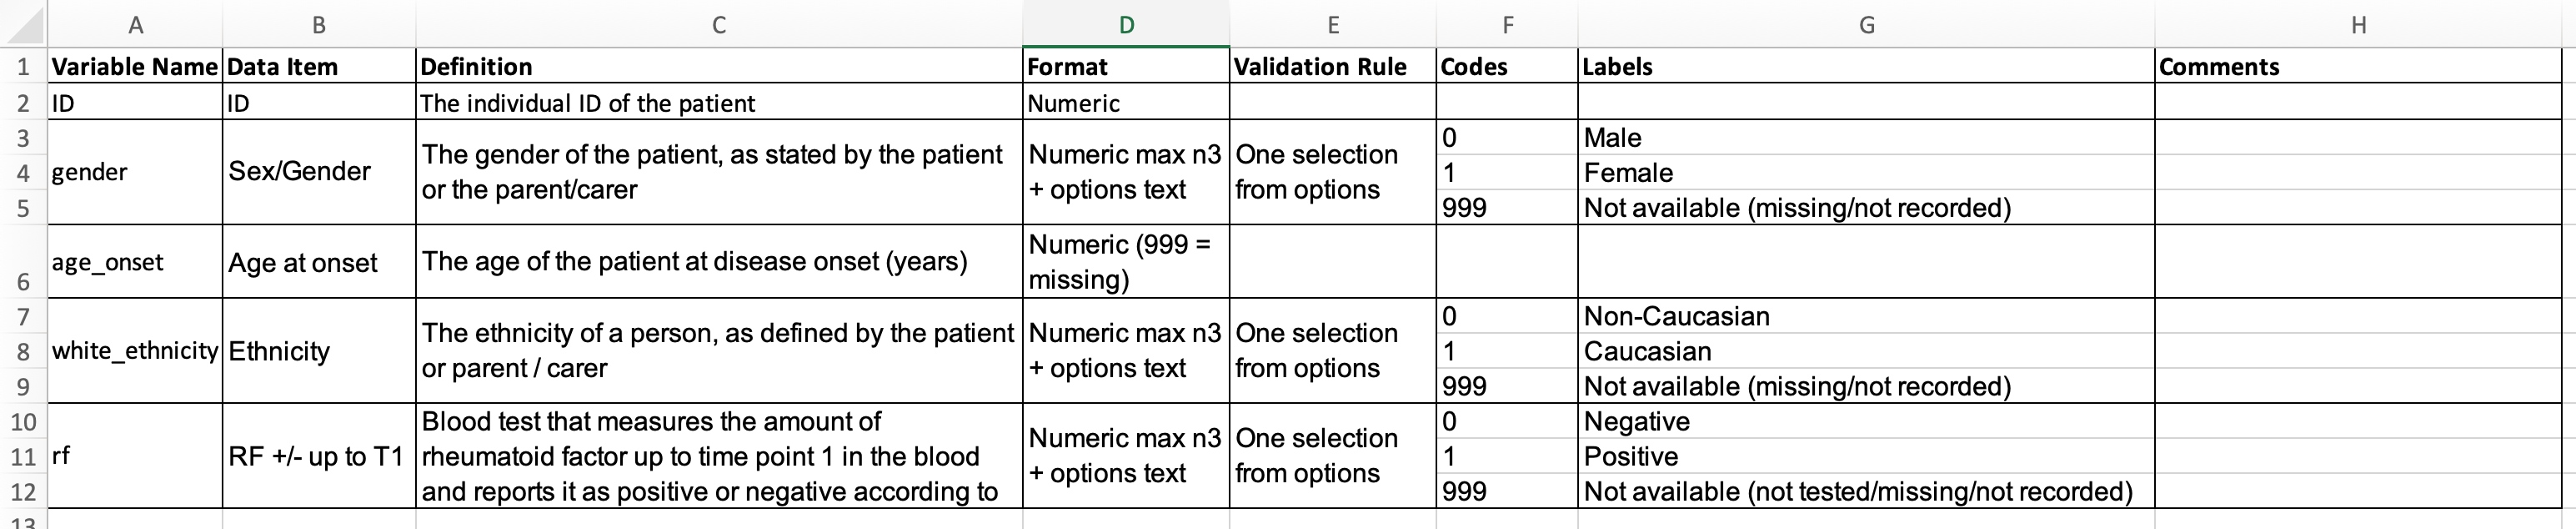The width and height of the screenshot is (2576, 529).
Task: Select column D header
Action: tap(1126, 24)
